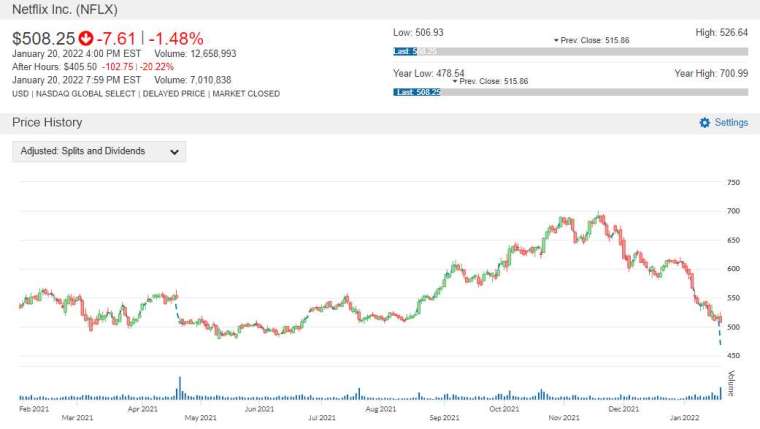Click the Jun 2021 axis label
The image size is (760, 429).
259,409
